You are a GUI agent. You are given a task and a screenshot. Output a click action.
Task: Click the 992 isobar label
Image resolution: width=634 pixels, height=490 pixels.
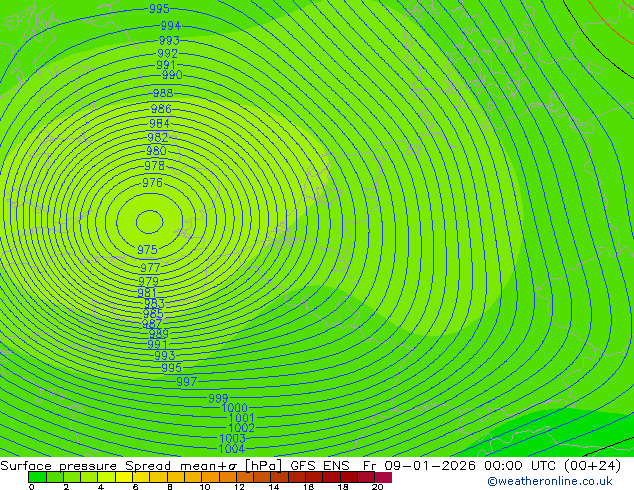point(167,53)
